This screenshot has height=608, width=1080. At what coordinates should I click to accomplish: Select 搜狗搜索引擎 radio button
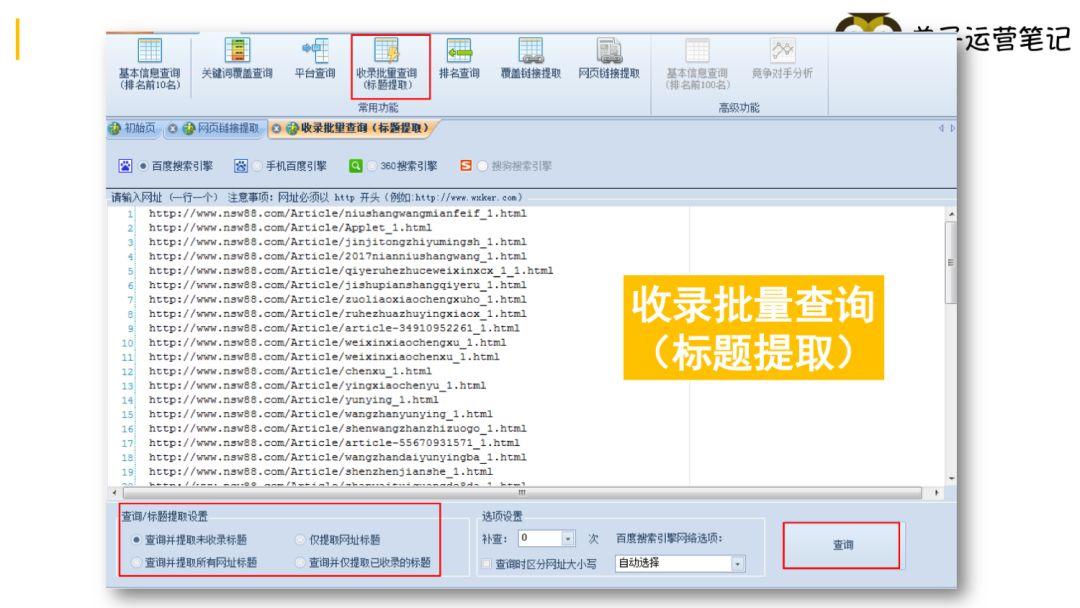[483, 166]
